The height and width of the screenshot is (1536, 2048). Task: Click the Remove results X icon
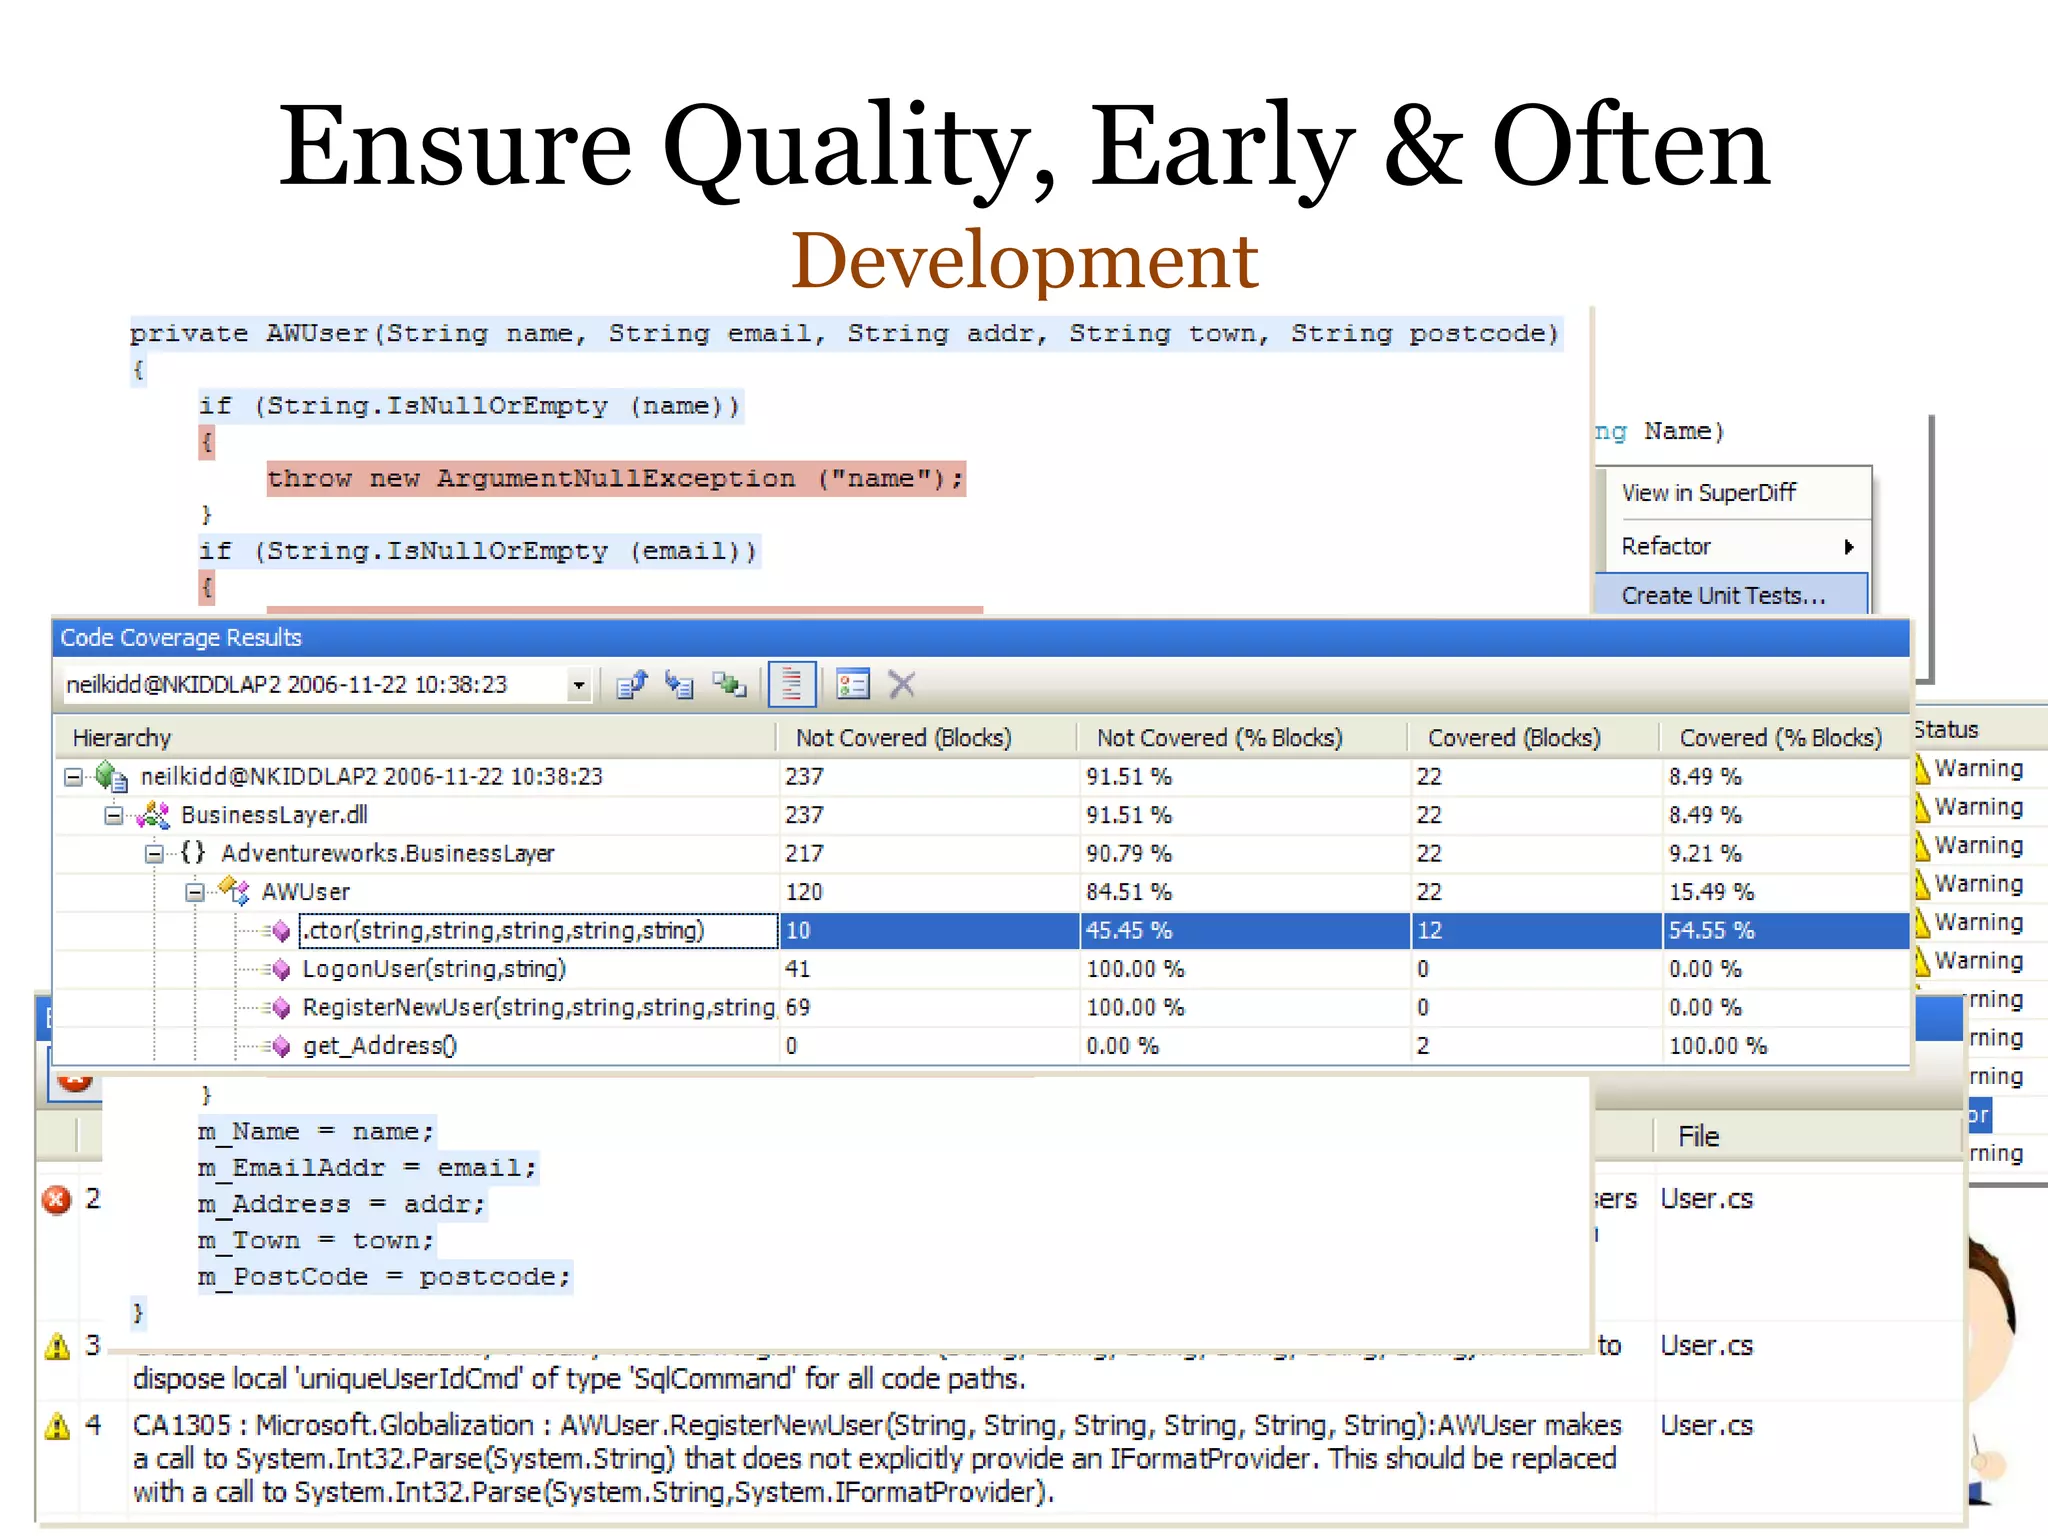902,685
